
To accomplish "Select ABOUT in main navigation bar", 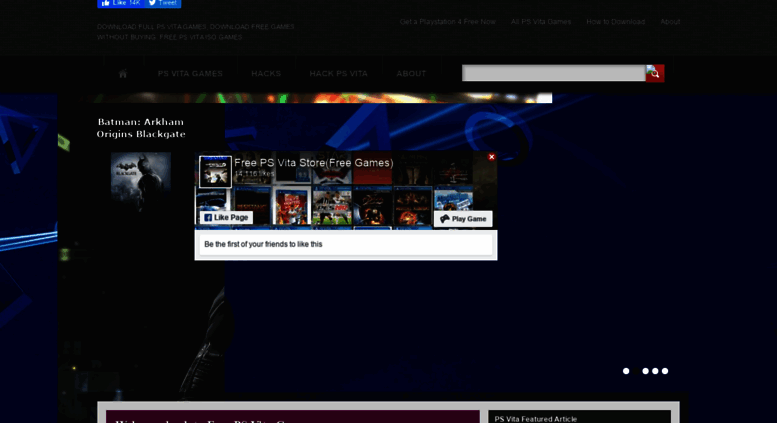I will 411,73.
